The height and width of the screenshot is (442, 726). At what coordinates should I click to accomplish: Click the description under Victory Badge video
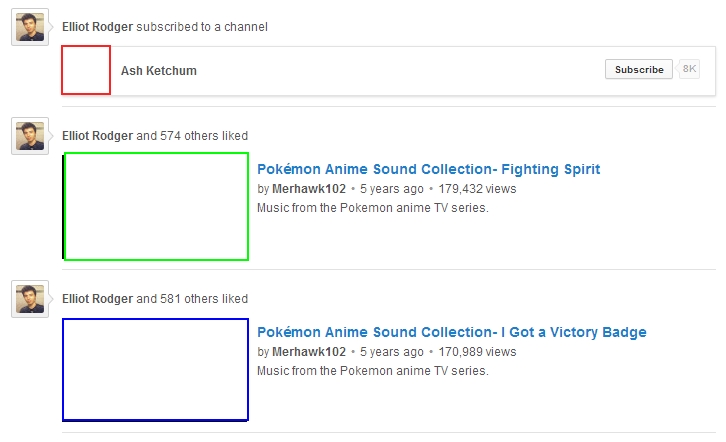[373, 371]
